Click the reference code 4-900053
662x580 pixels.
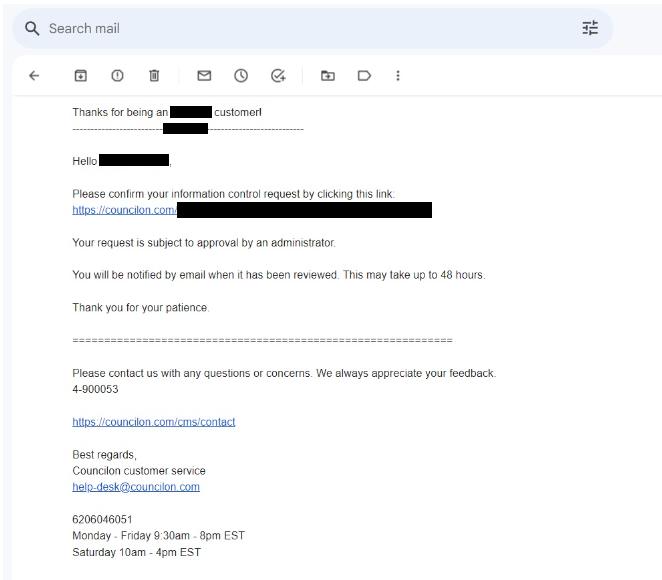pos(95,389)
